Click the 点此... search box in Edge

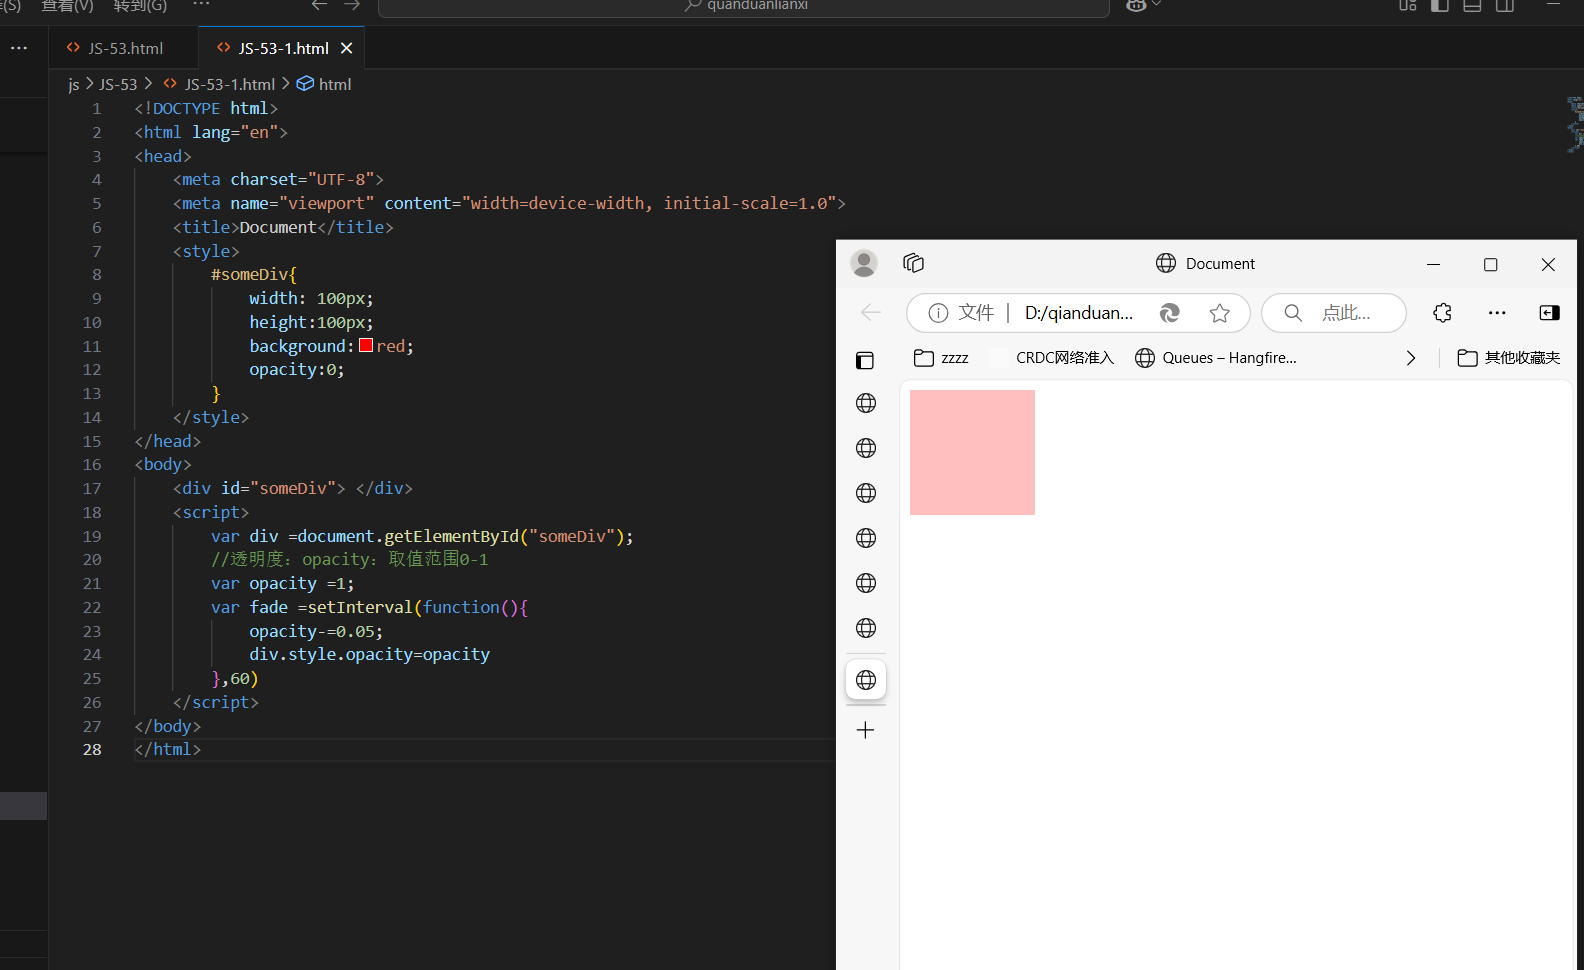point(1333,313)
